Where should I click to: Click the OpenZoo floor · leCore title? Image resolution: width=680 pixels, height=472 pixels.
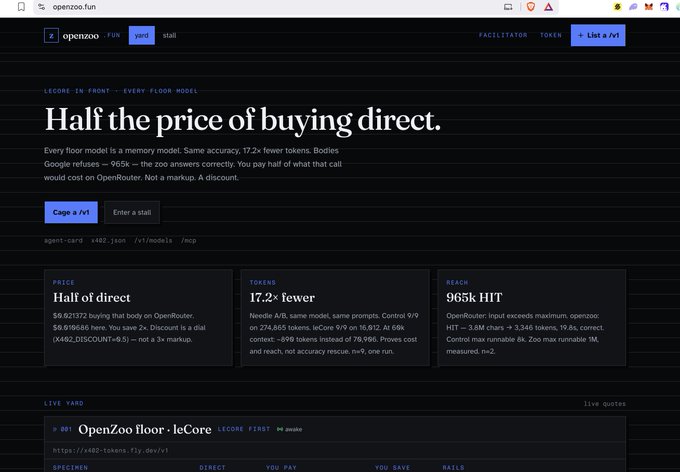[x=145, y=429]
